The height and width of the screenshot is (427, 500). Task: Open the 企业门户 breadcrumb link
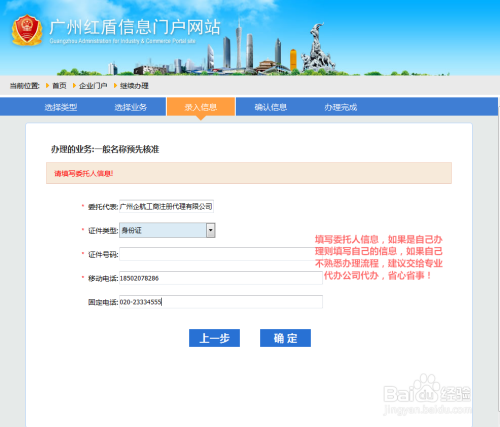click(x=93, y=86)
